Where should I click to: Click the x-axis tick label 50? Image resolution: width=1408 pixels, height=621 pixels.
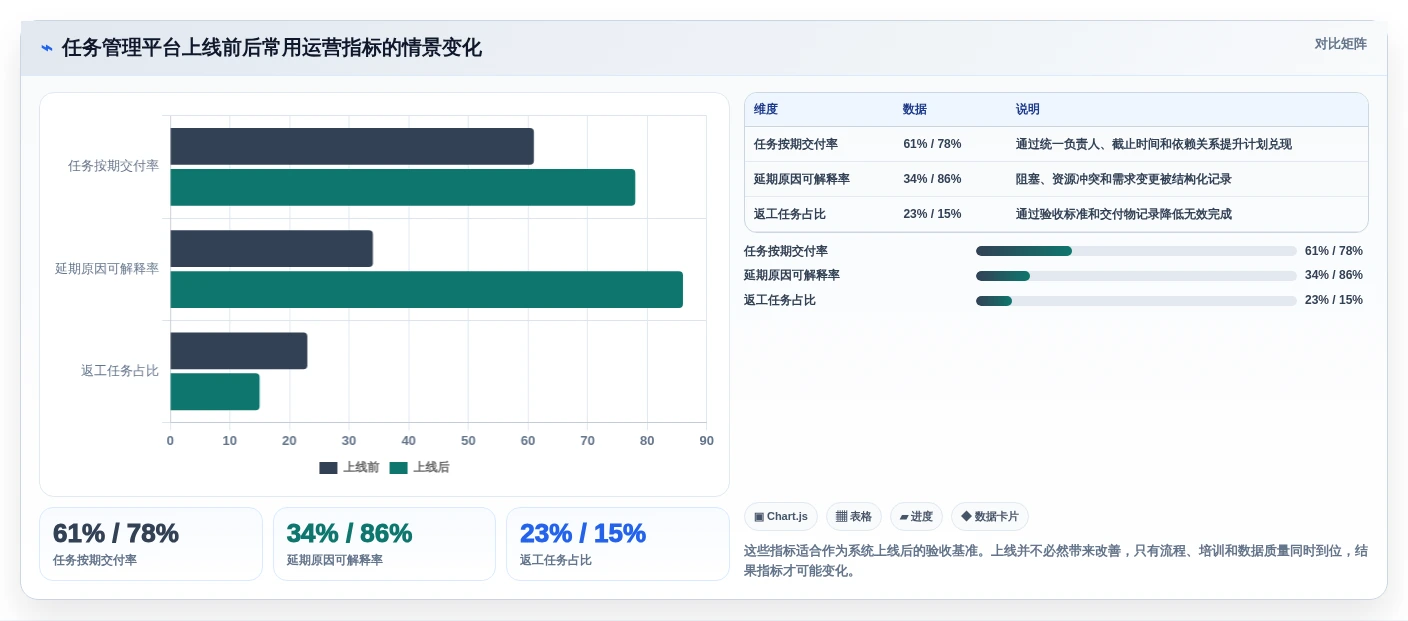[468, 440]
